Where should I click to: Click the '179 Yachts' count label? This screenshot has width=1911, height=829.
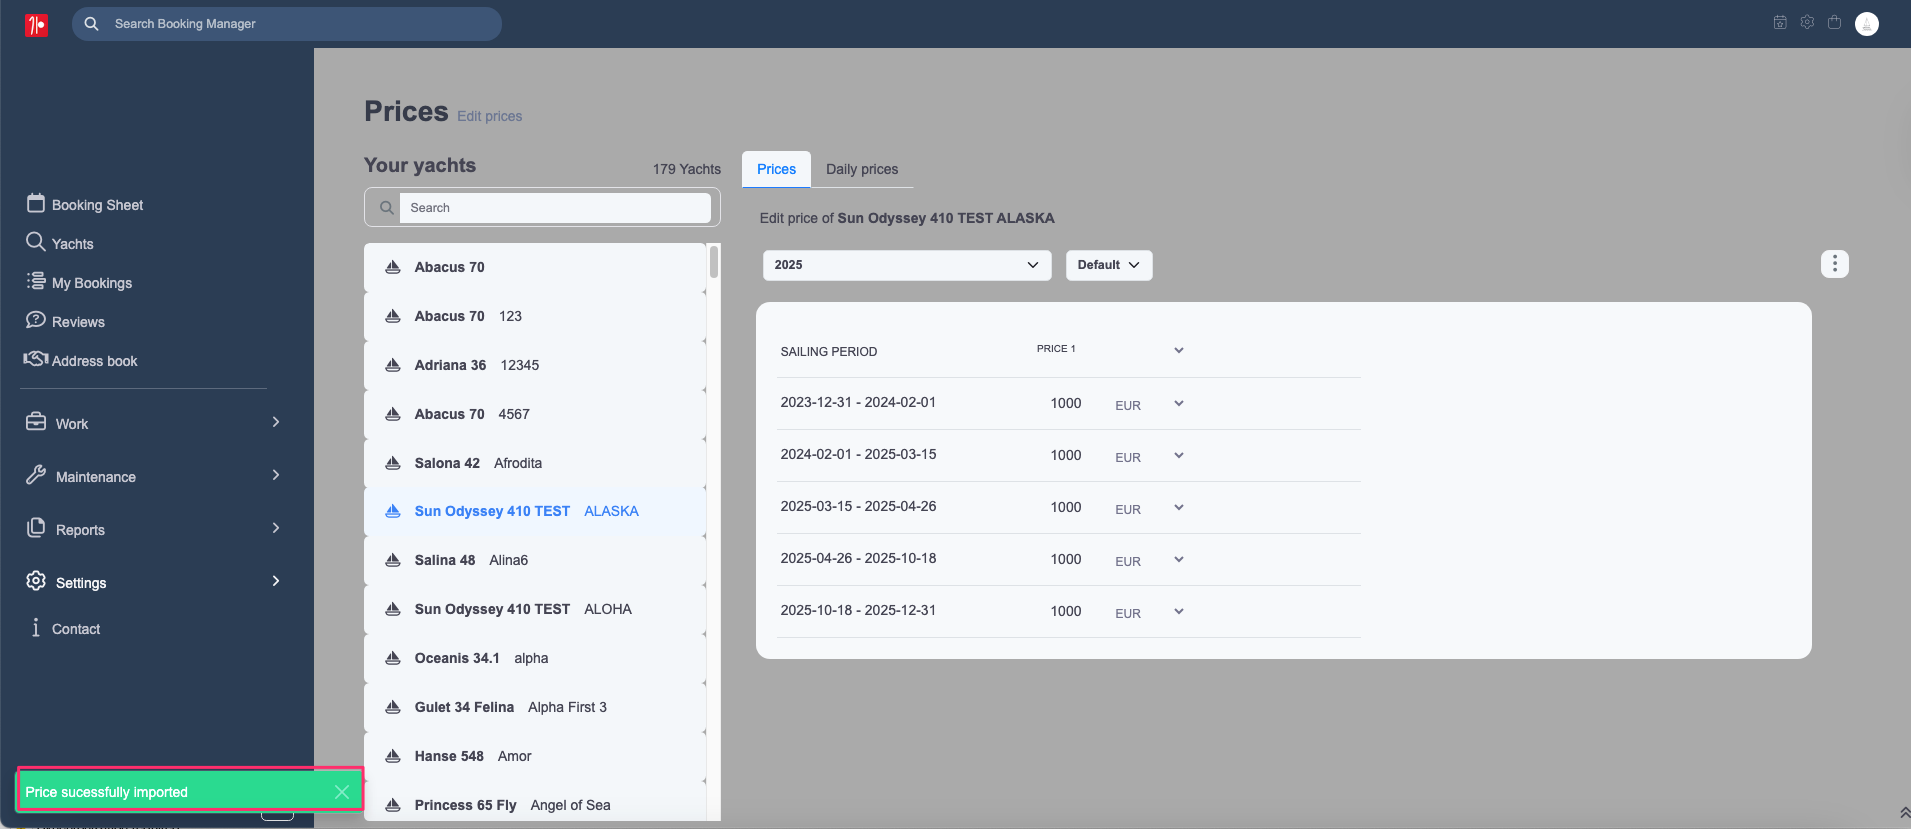click(686, 169)
